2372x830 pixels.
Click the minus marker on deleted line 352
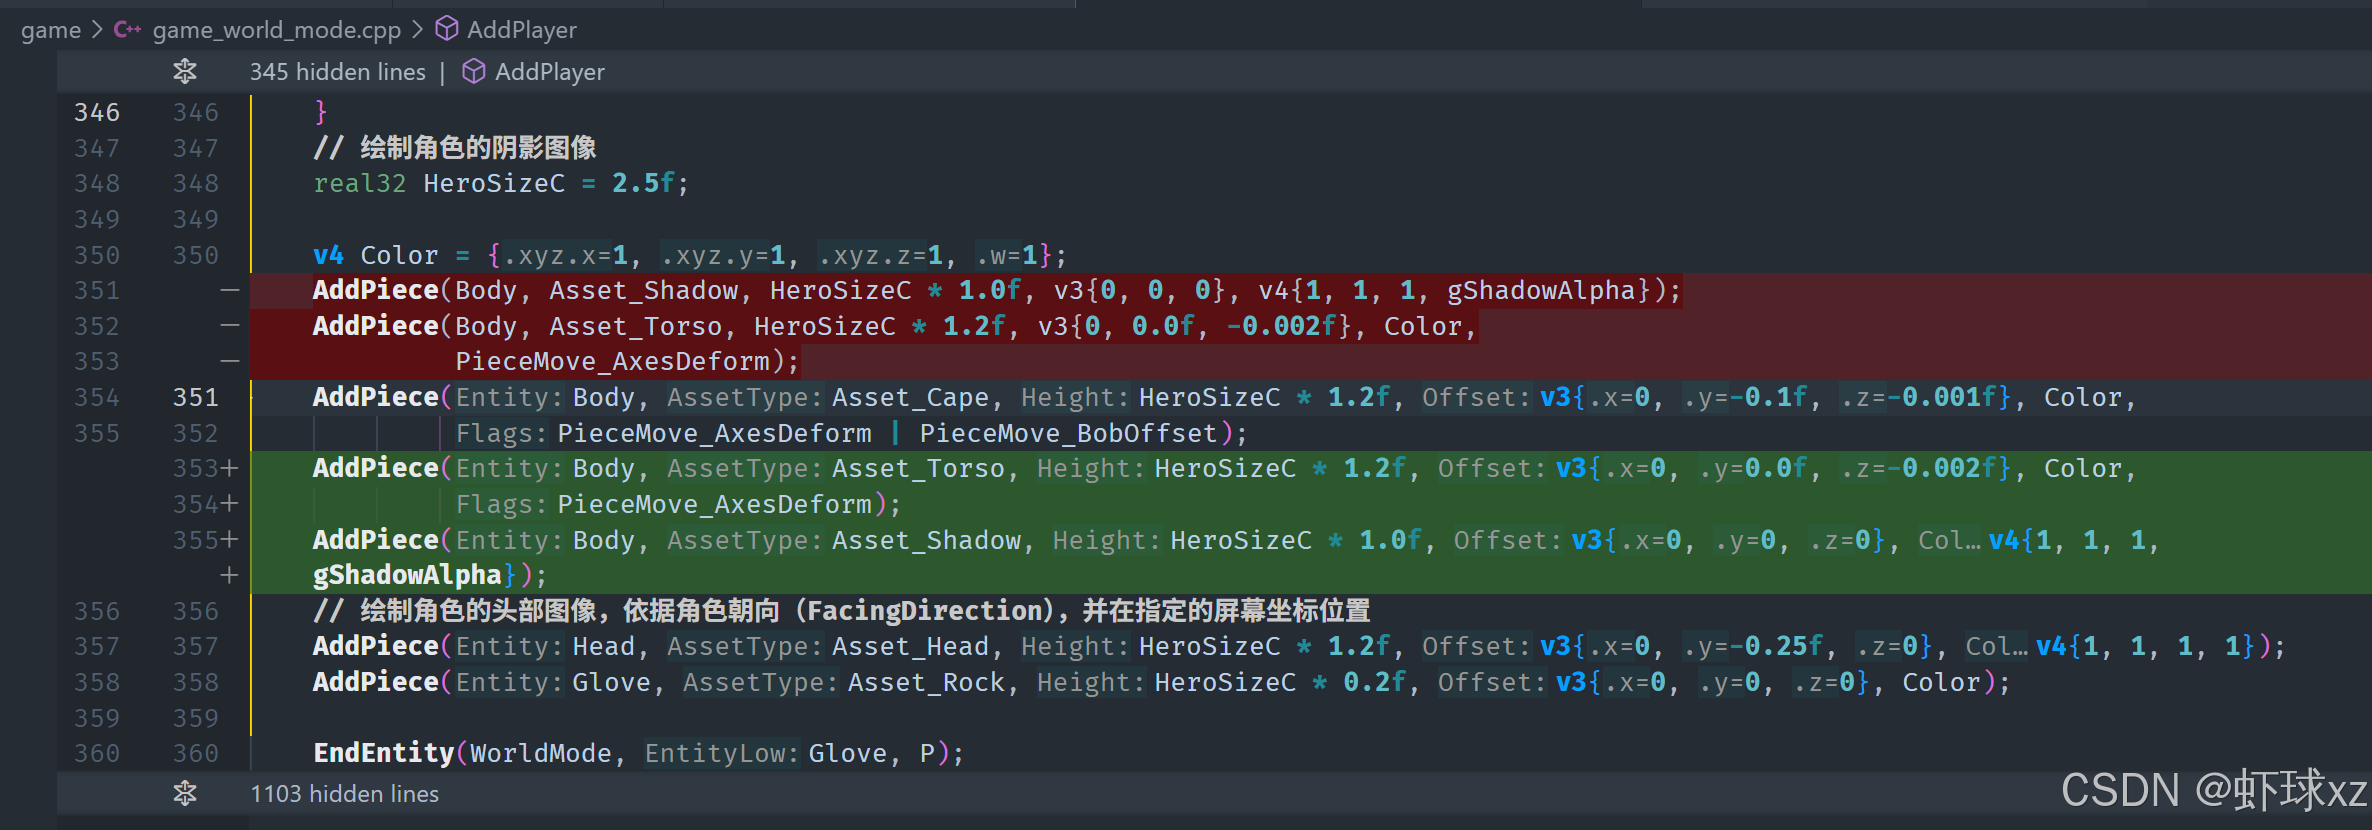[x=230, y=326]
